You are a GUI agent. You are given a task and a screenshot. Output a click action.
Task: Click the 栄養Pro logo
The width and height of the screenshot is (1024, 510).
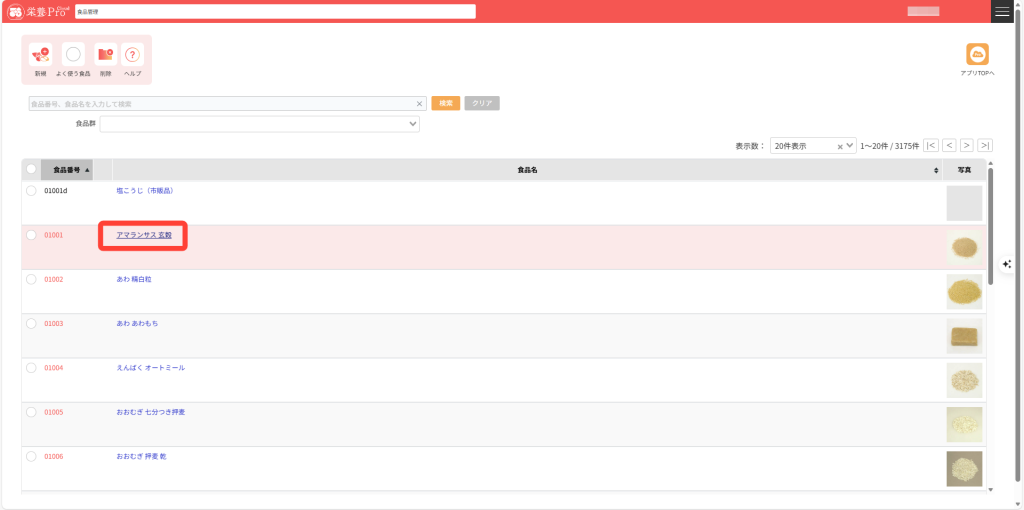coord(37,11)
